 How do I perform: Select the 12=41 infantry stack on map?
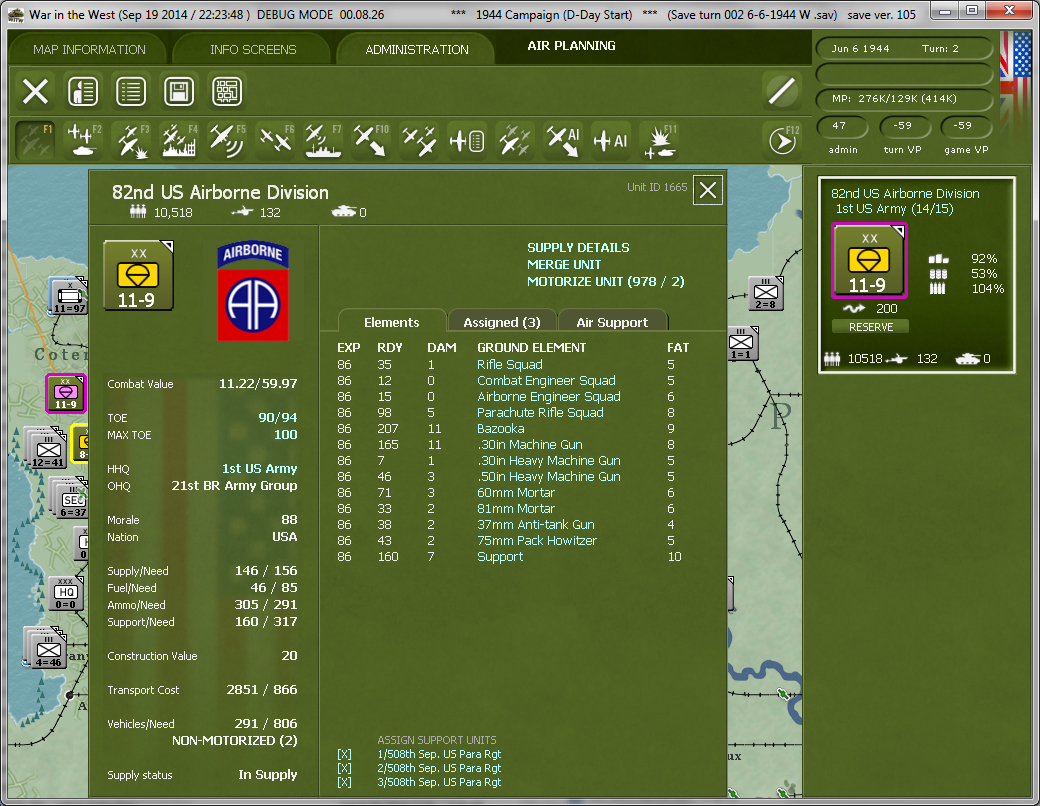(x=47, y=448)
